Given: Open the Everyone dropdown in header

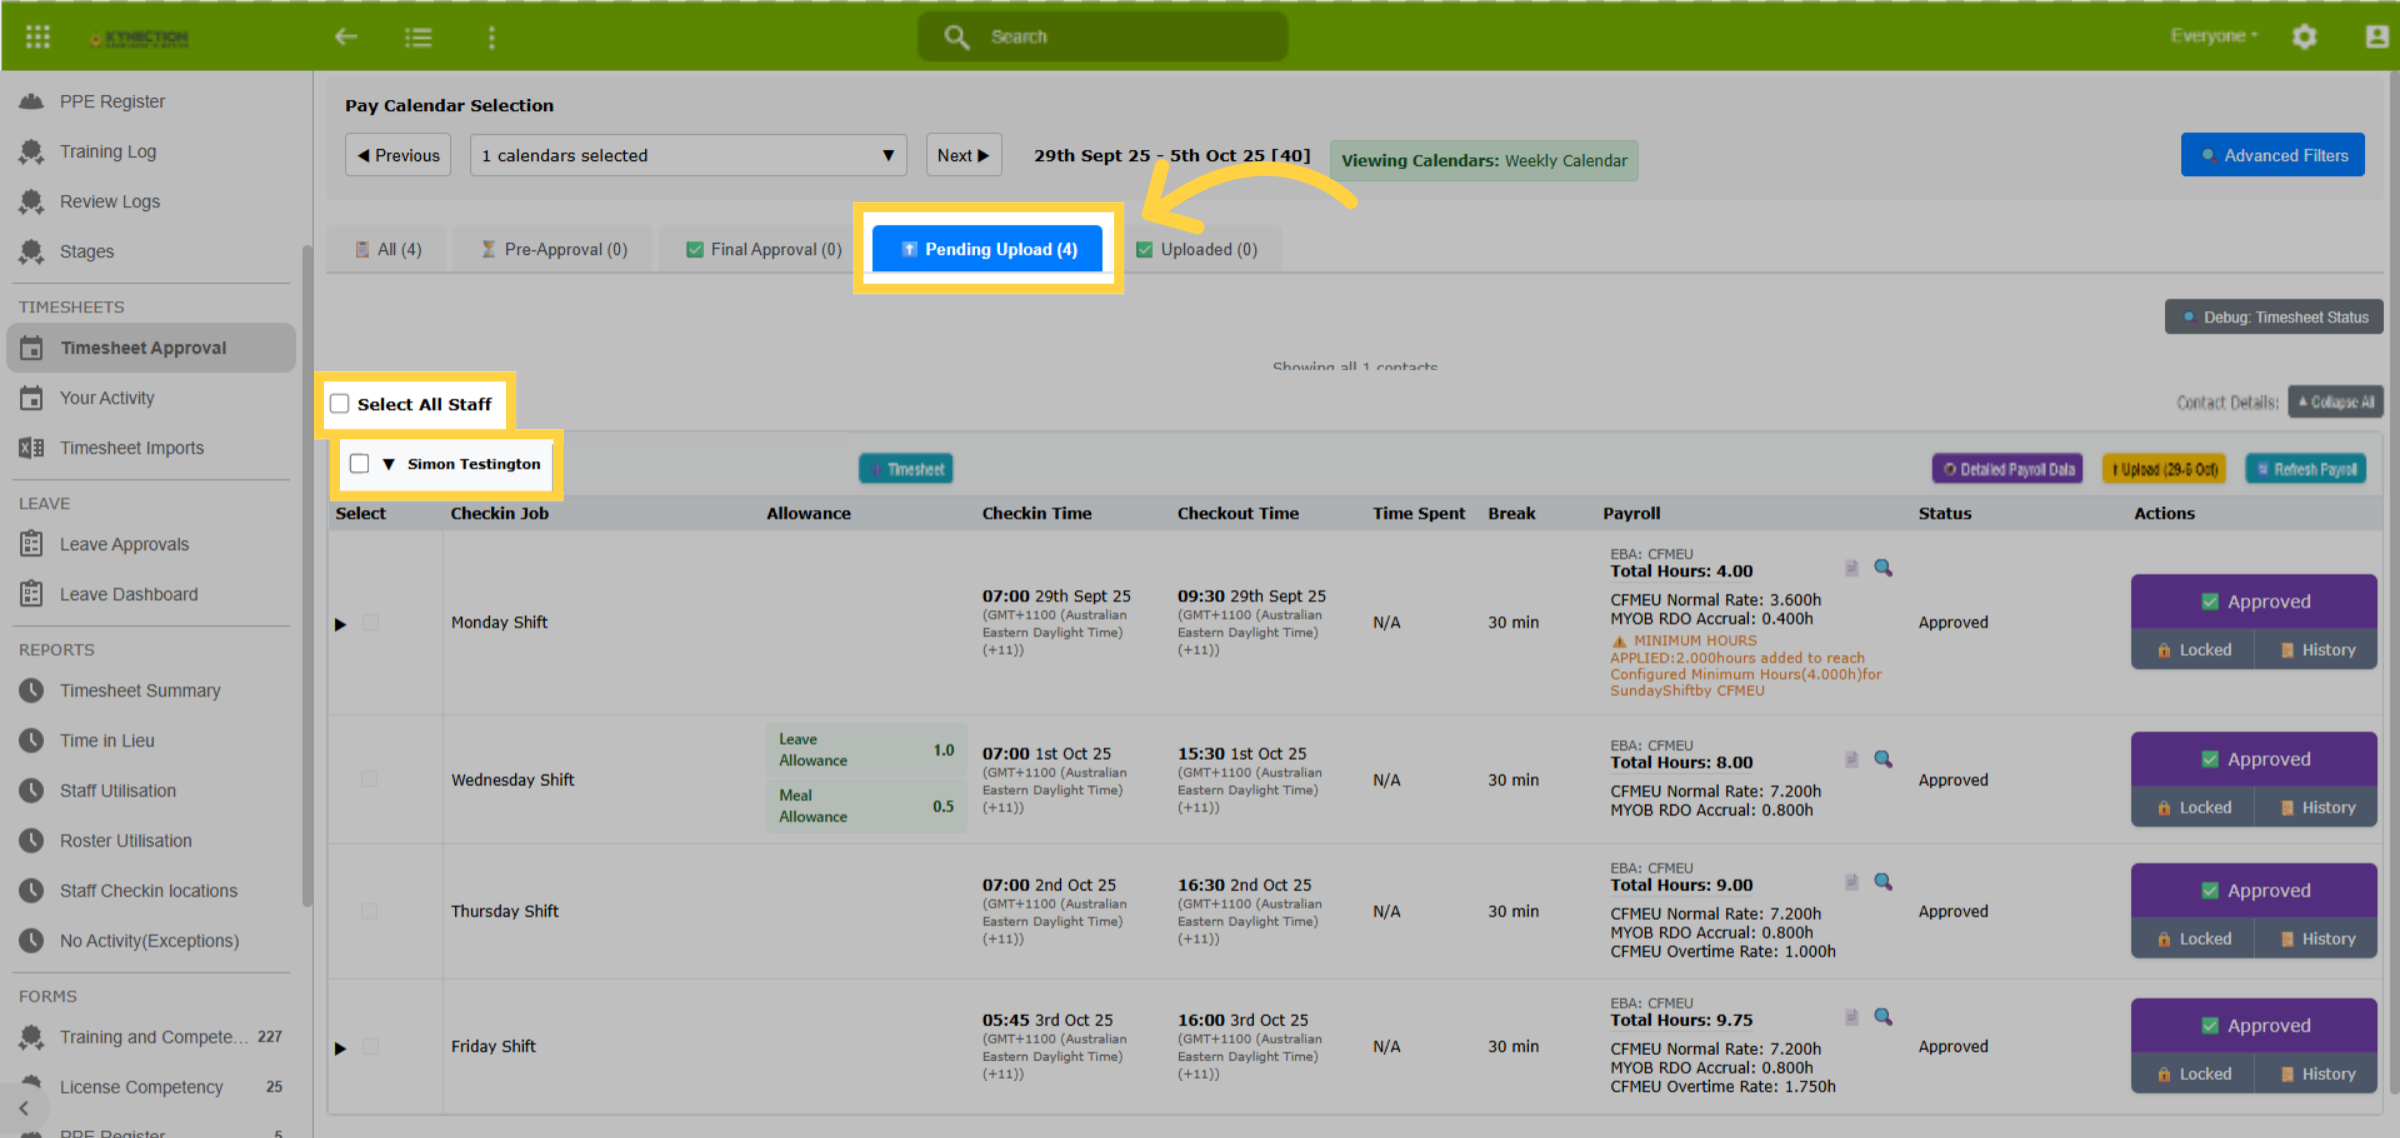Looking at the screenshot, I should 2214,36.
